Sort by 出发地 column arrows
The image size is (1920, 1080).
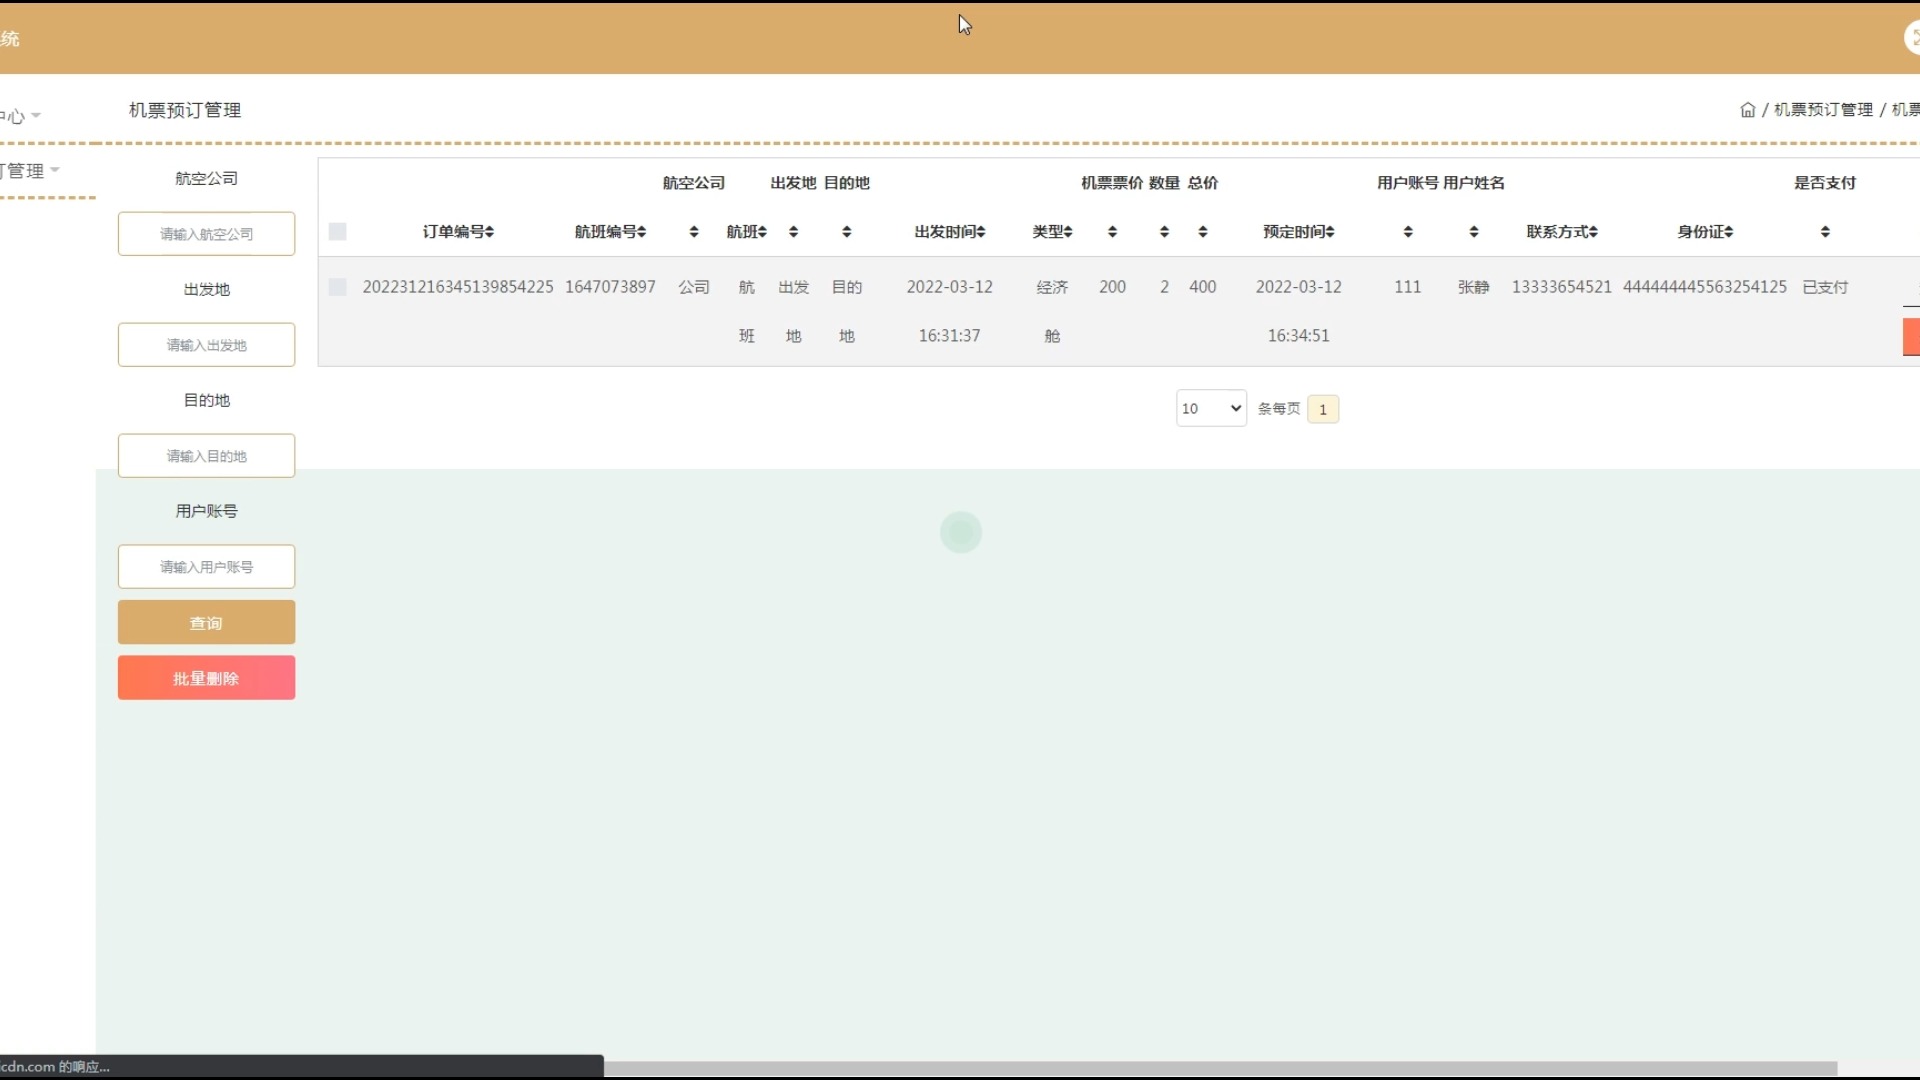793,232
